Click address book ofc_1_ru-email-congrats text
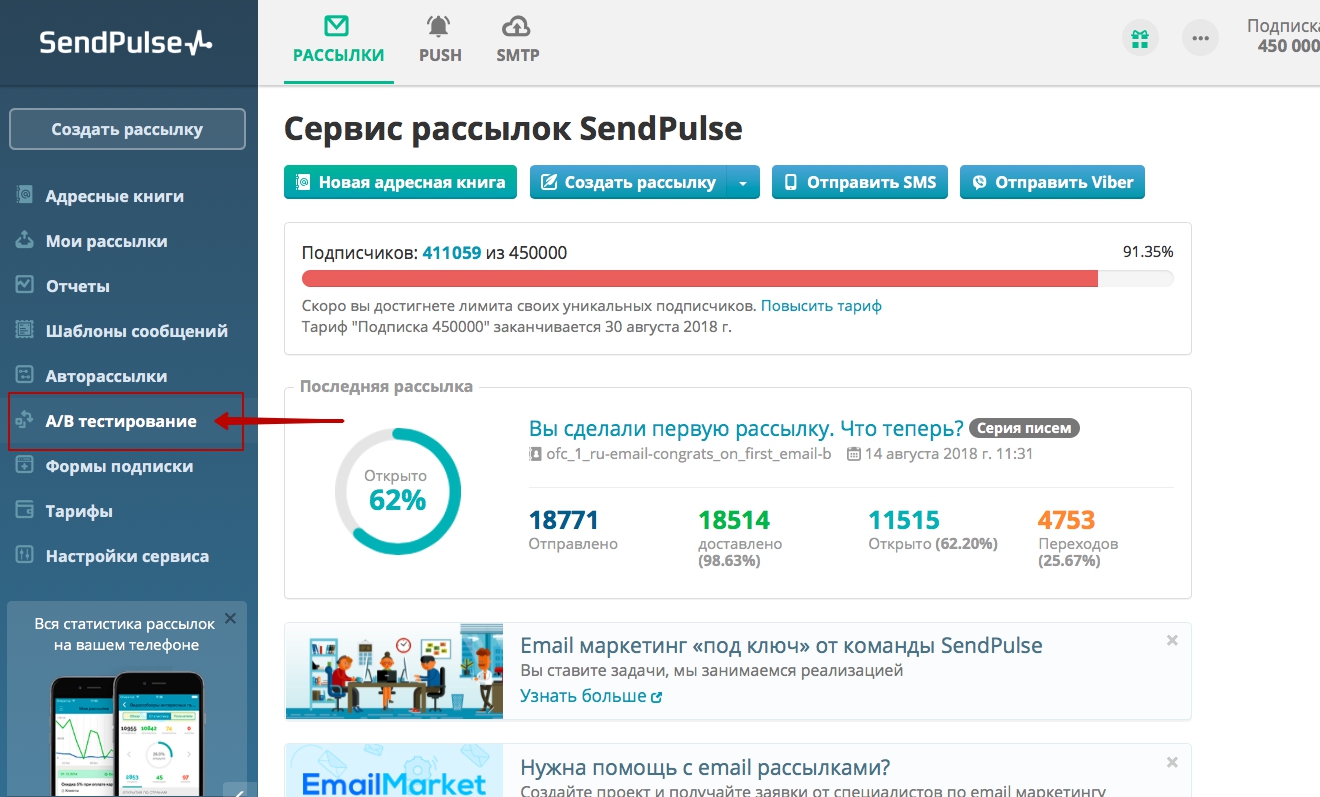The width and height of the screenshot is (1320, 797). pyautogui.click(x=688, y=453)
